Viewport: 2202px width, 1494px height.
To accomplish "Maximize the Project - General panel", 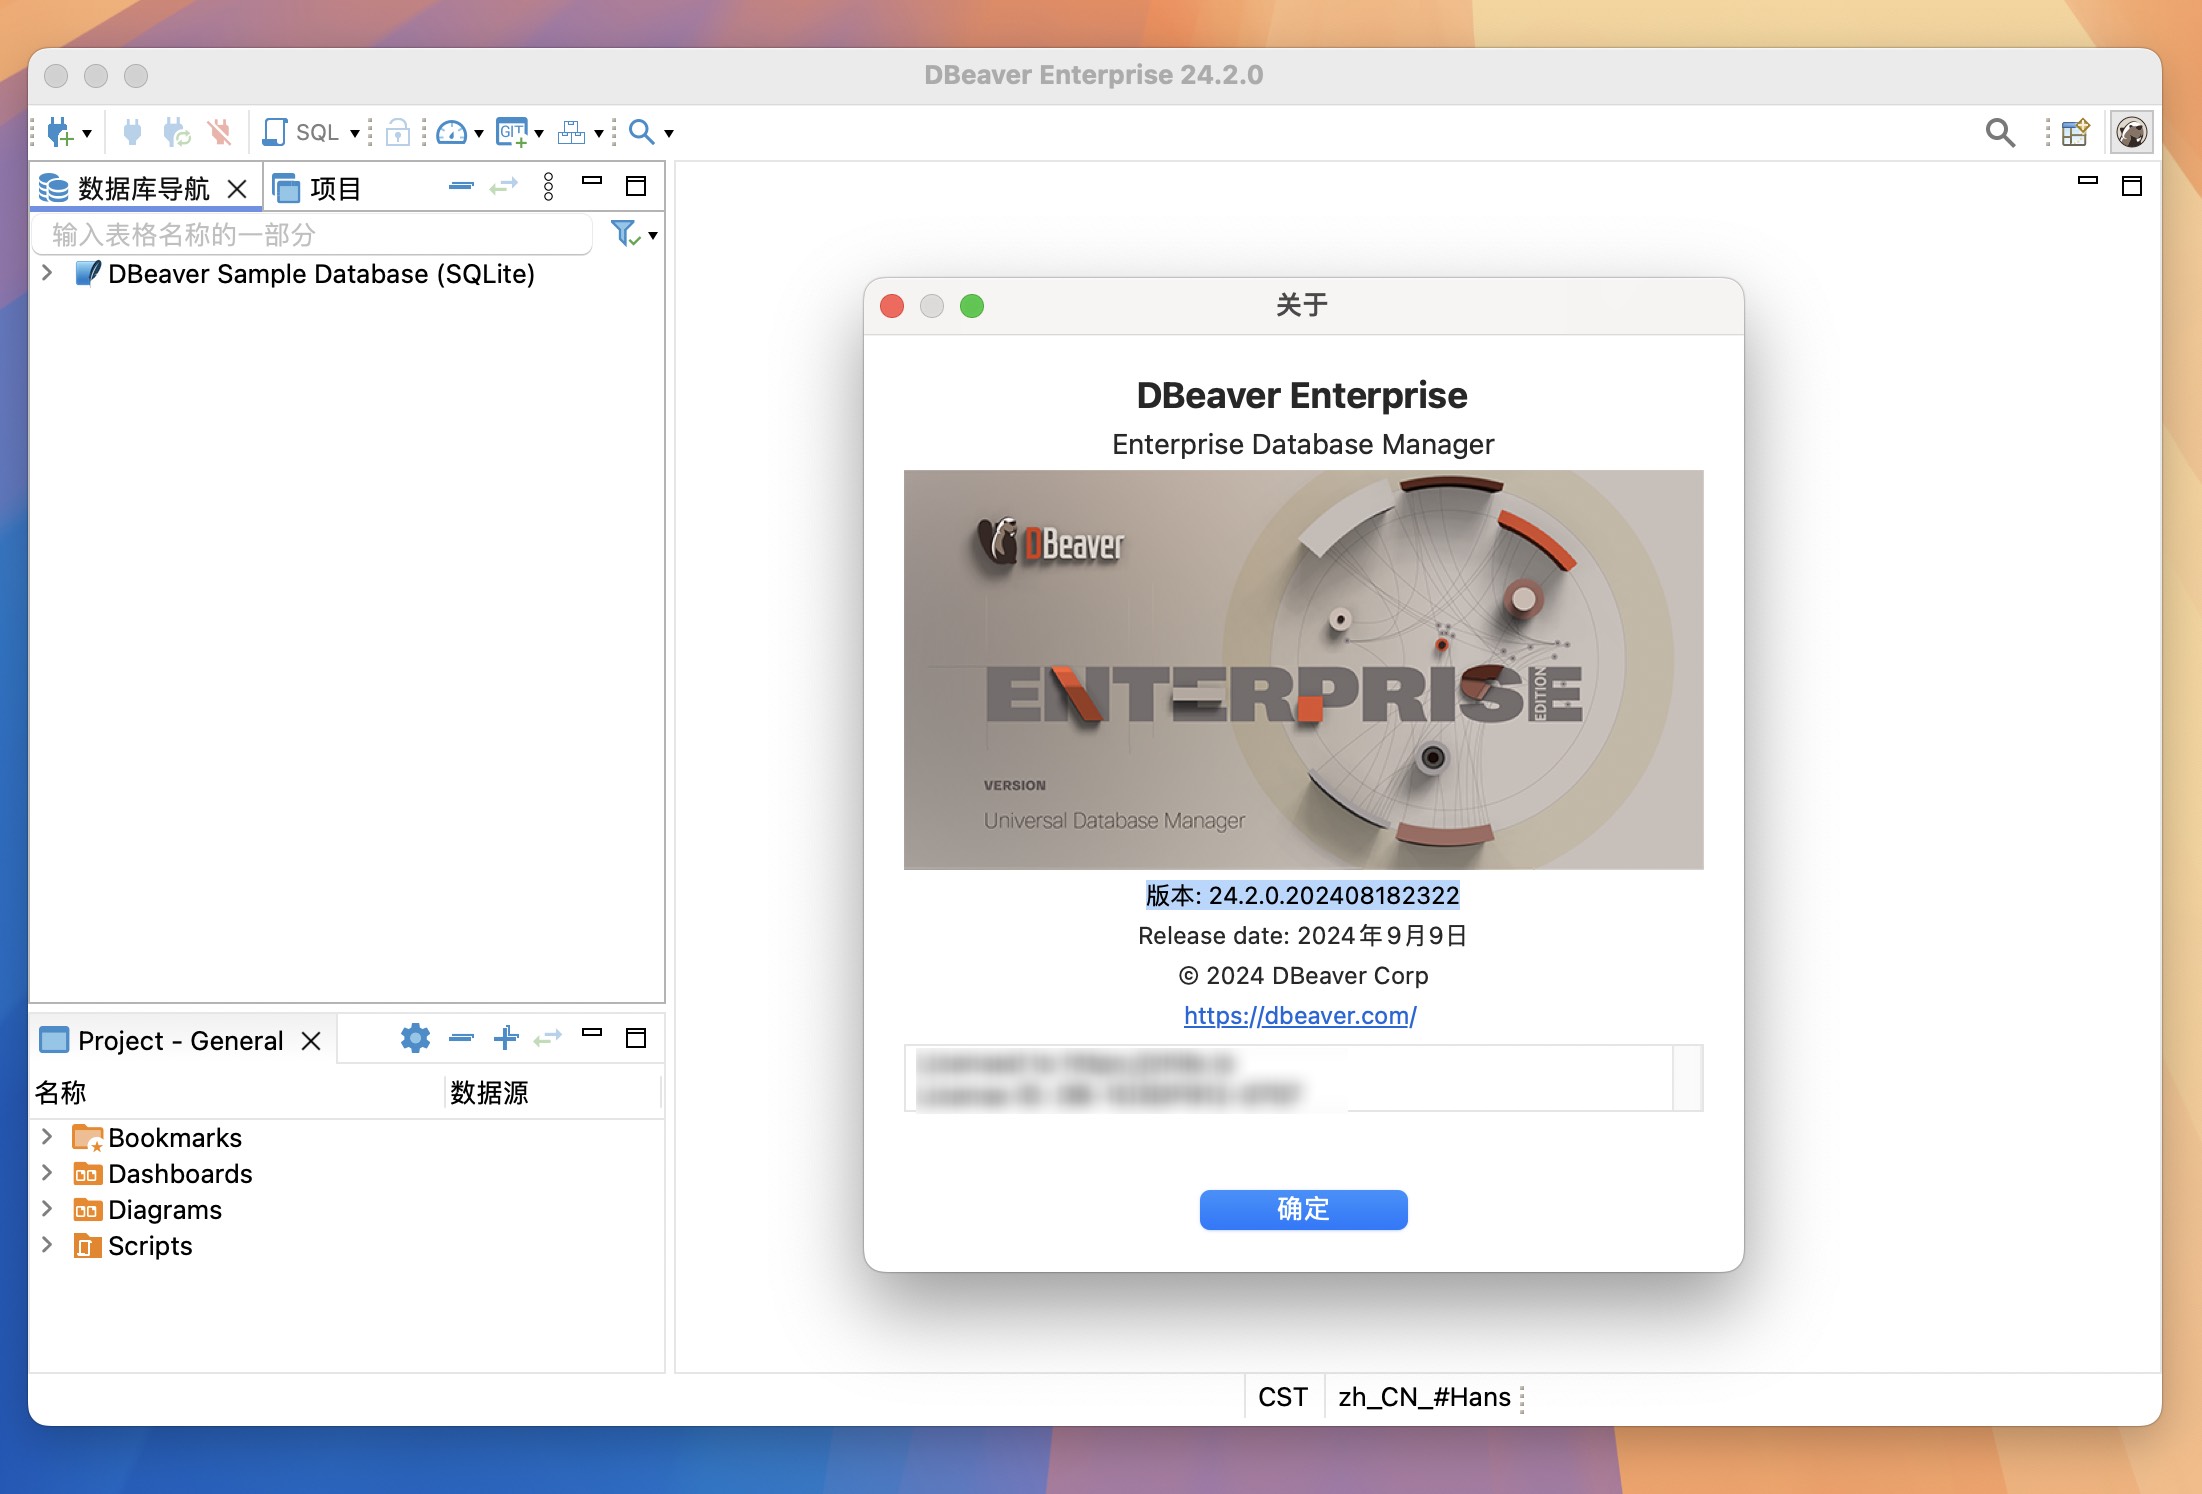I will (x=636, y=1038).
